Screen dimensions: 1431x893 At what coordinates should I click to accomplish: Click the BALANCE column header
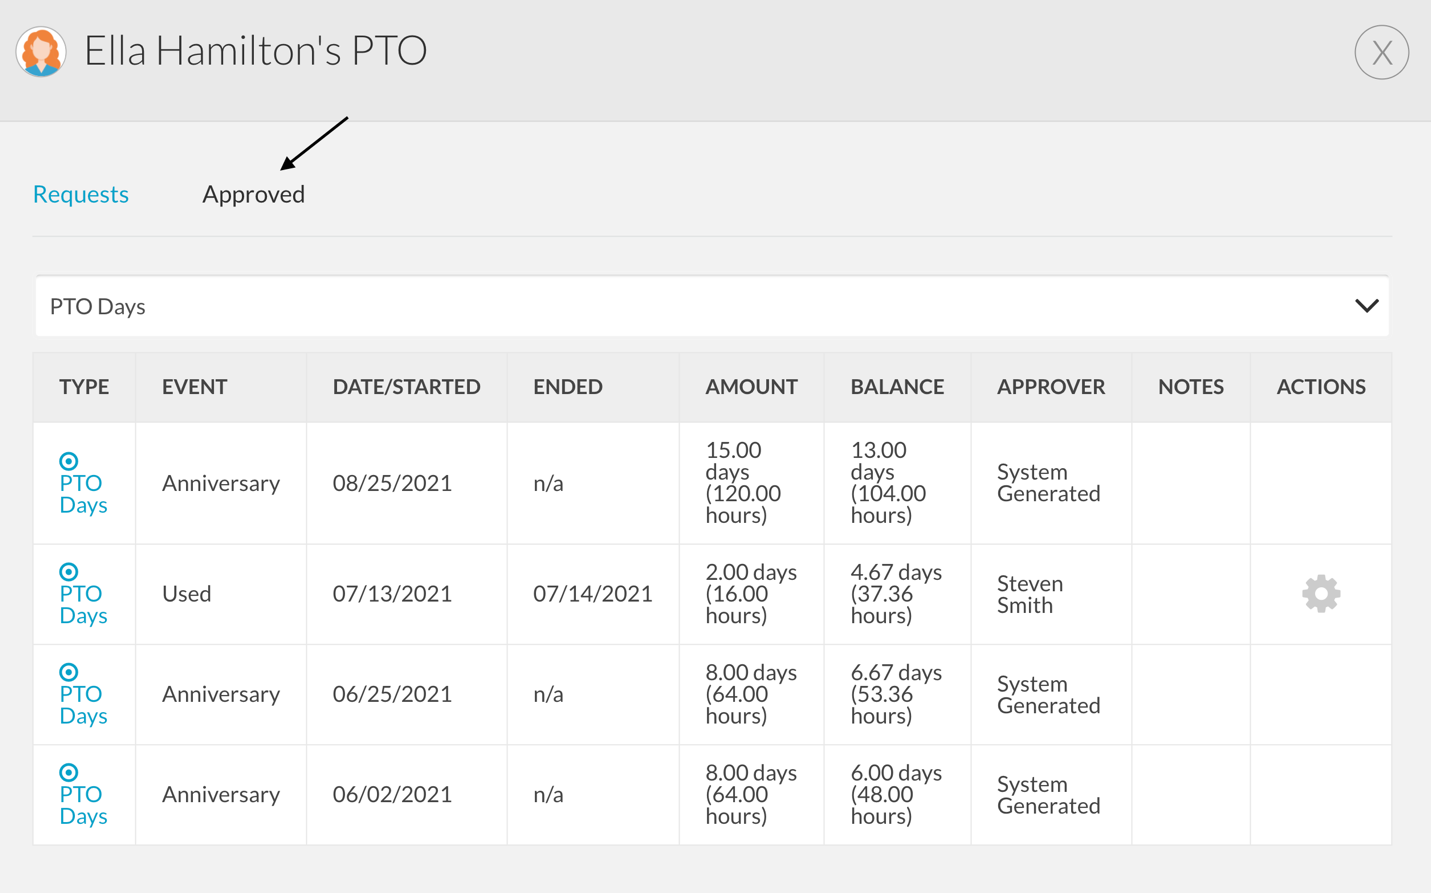coord(897,387)
